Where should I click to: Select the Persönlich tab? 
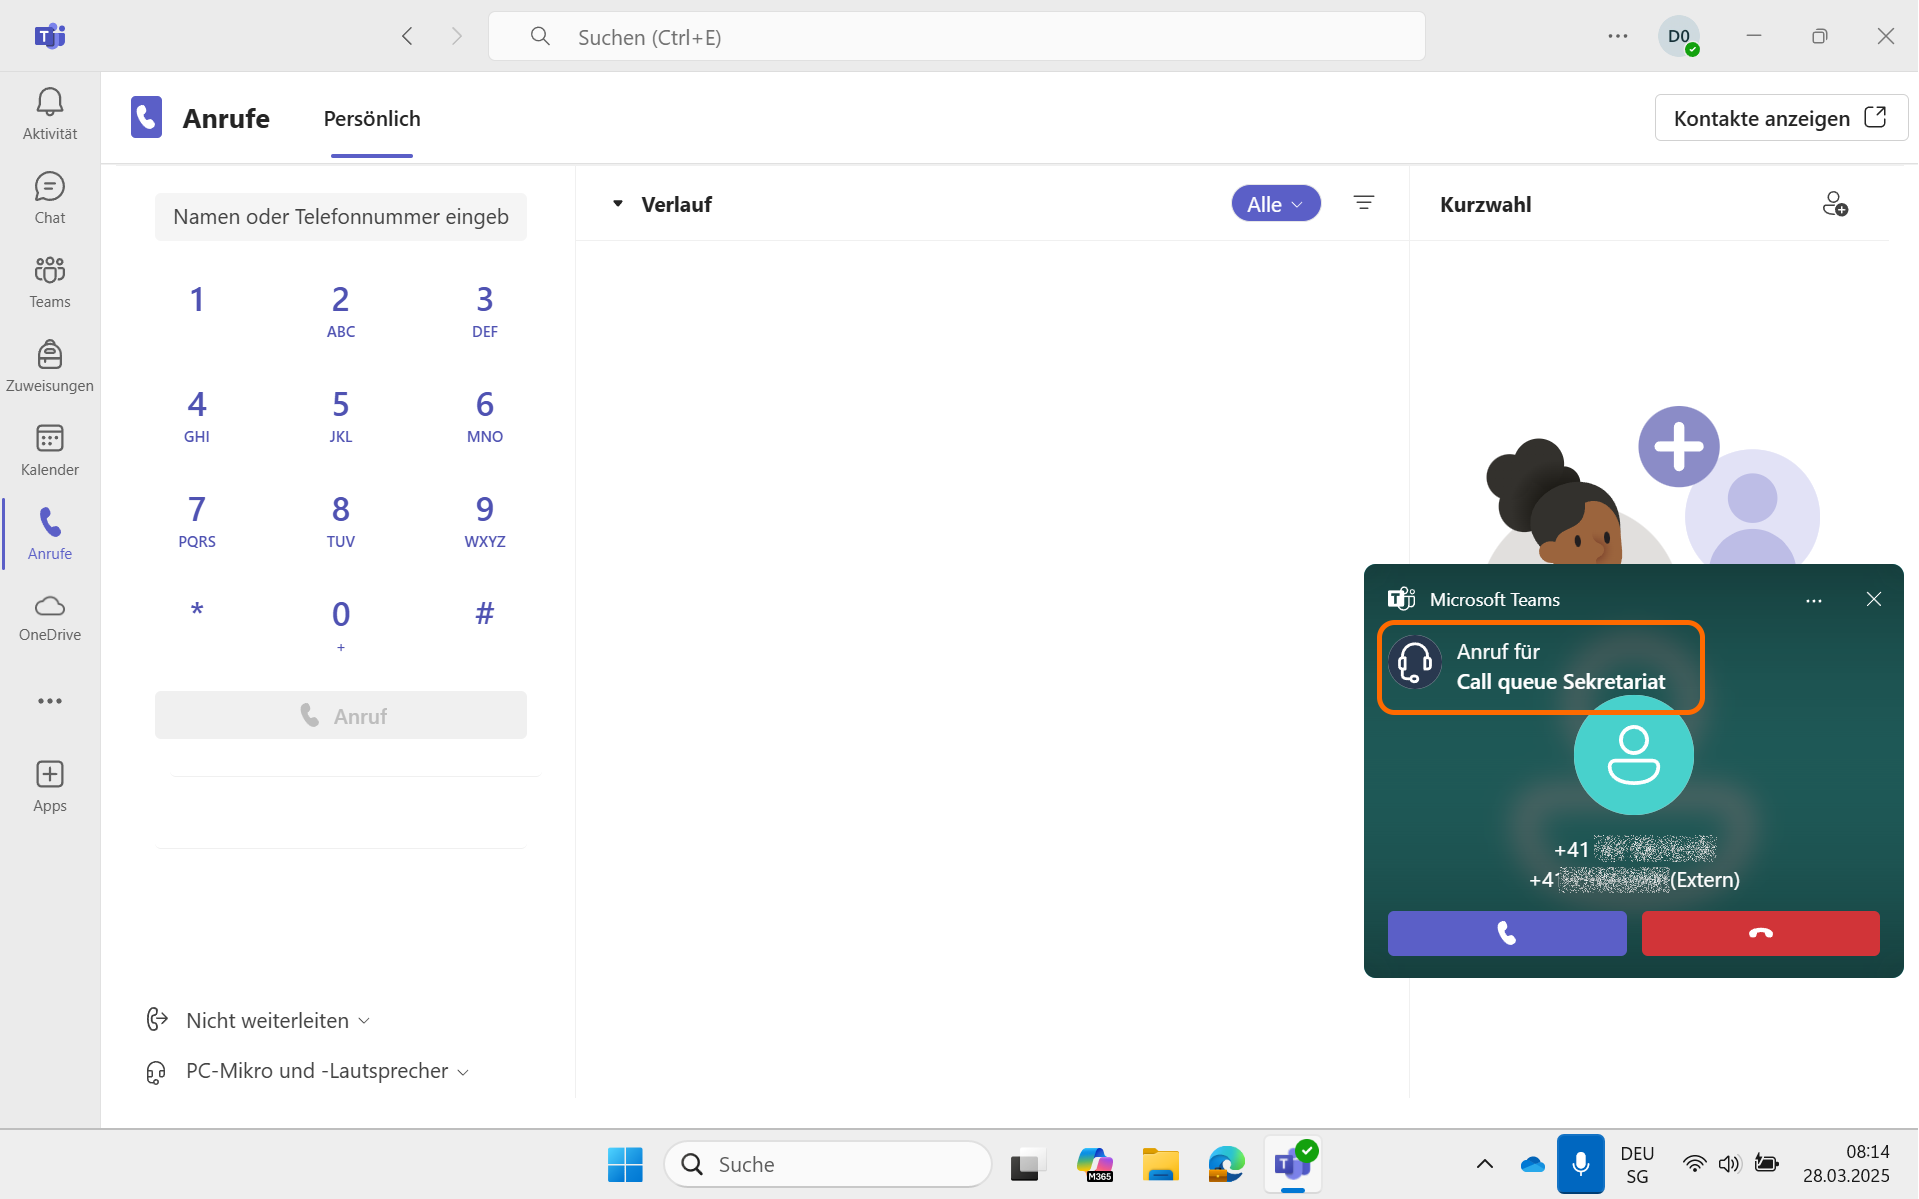pyautogui.click(x=372, y=119)
